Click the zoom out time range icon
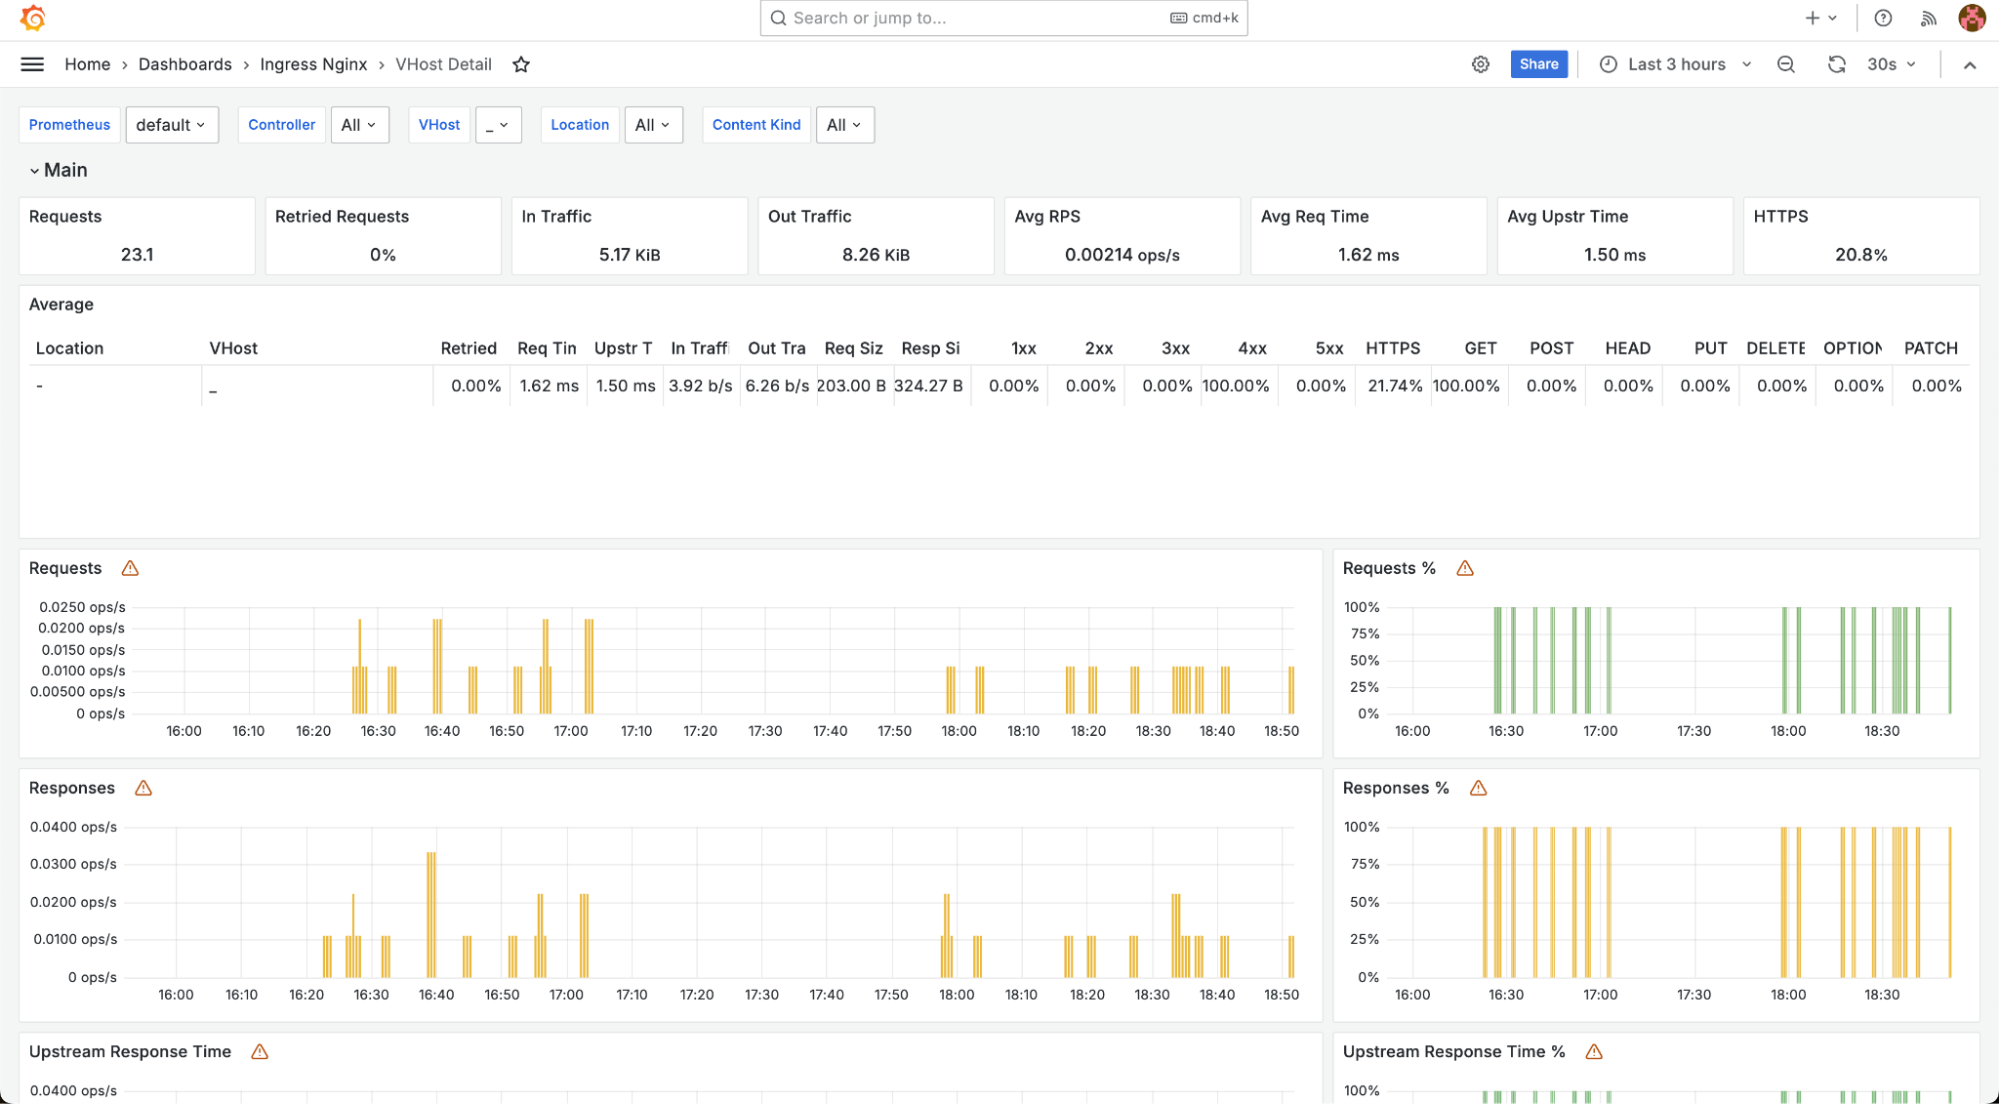Screen dimensions: 1999x1104 (x=1785, y=64)
